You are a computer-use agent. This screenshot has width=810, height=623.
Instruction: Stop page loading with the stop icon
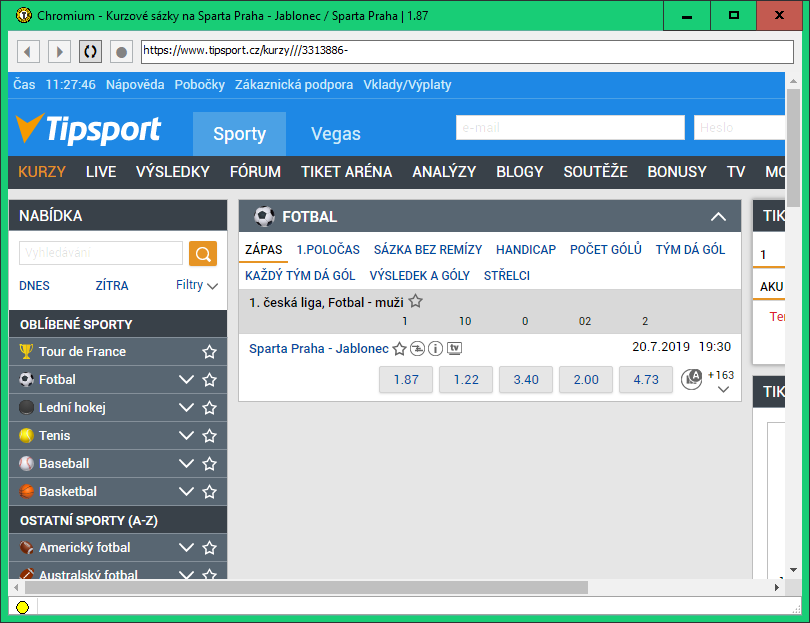coord(121,52)
